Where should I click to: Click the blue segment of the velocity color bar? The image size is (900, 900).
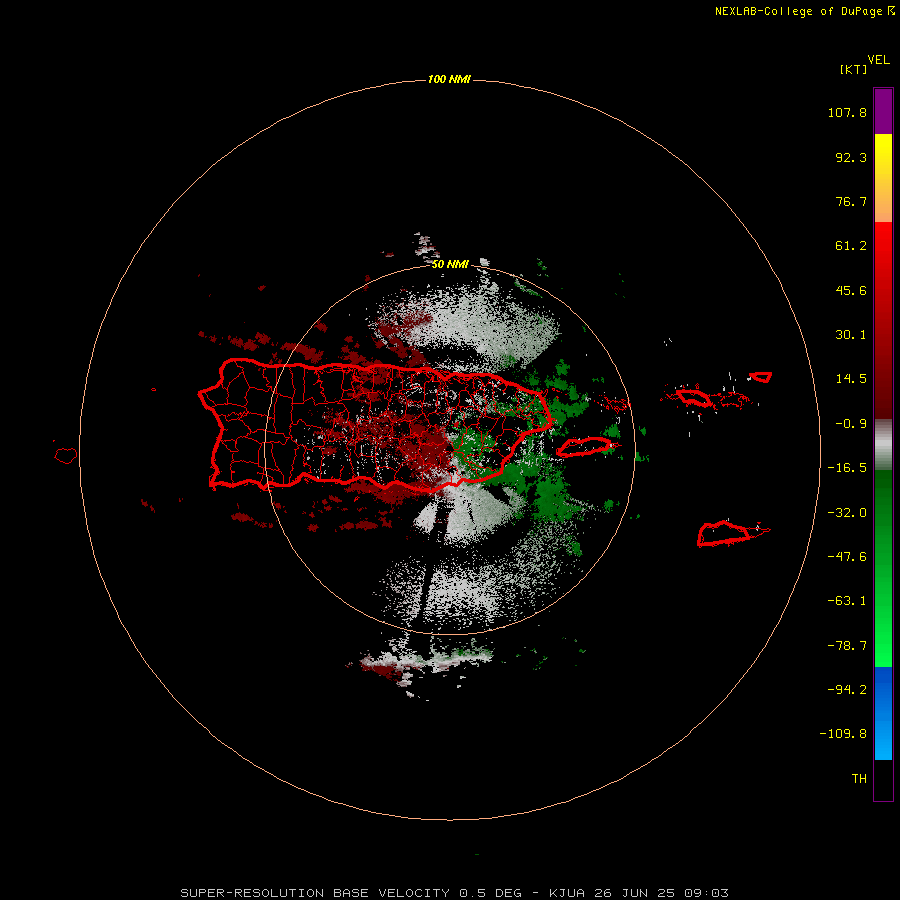click(883, 713)
